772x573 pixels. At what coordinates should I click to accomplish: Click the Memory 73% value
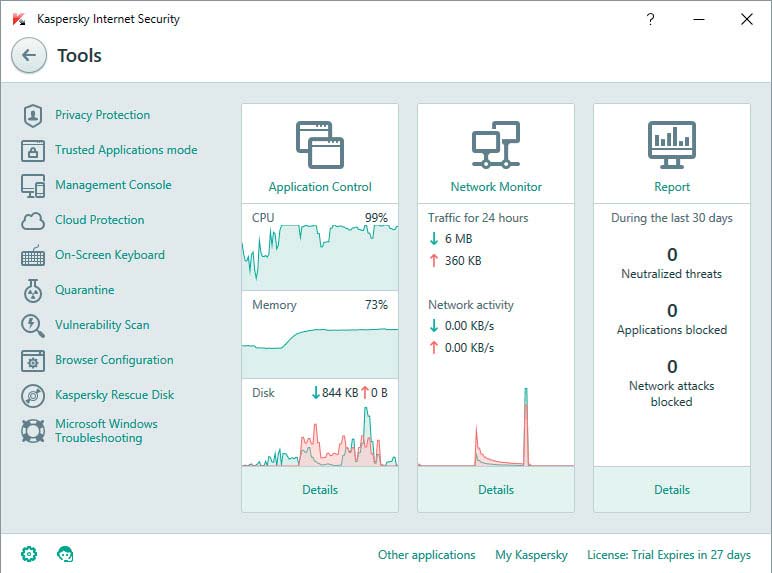click(x=376, y=305)
